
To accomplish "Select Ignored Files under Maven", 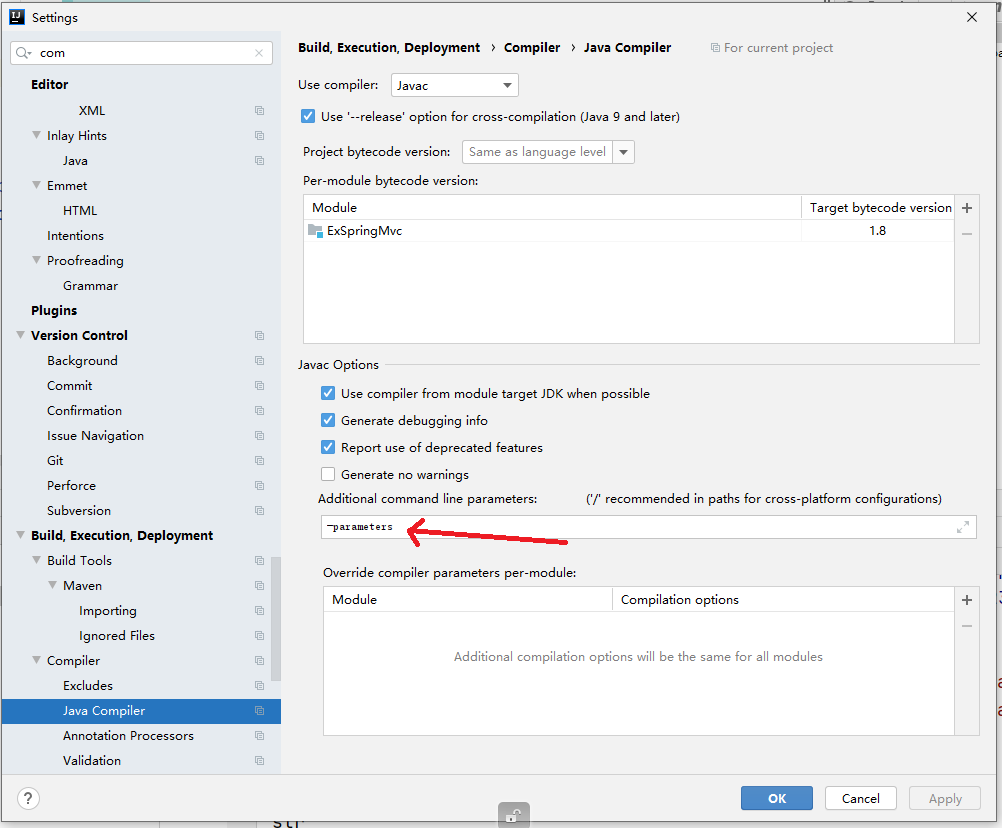I will (x=116, y=636).
